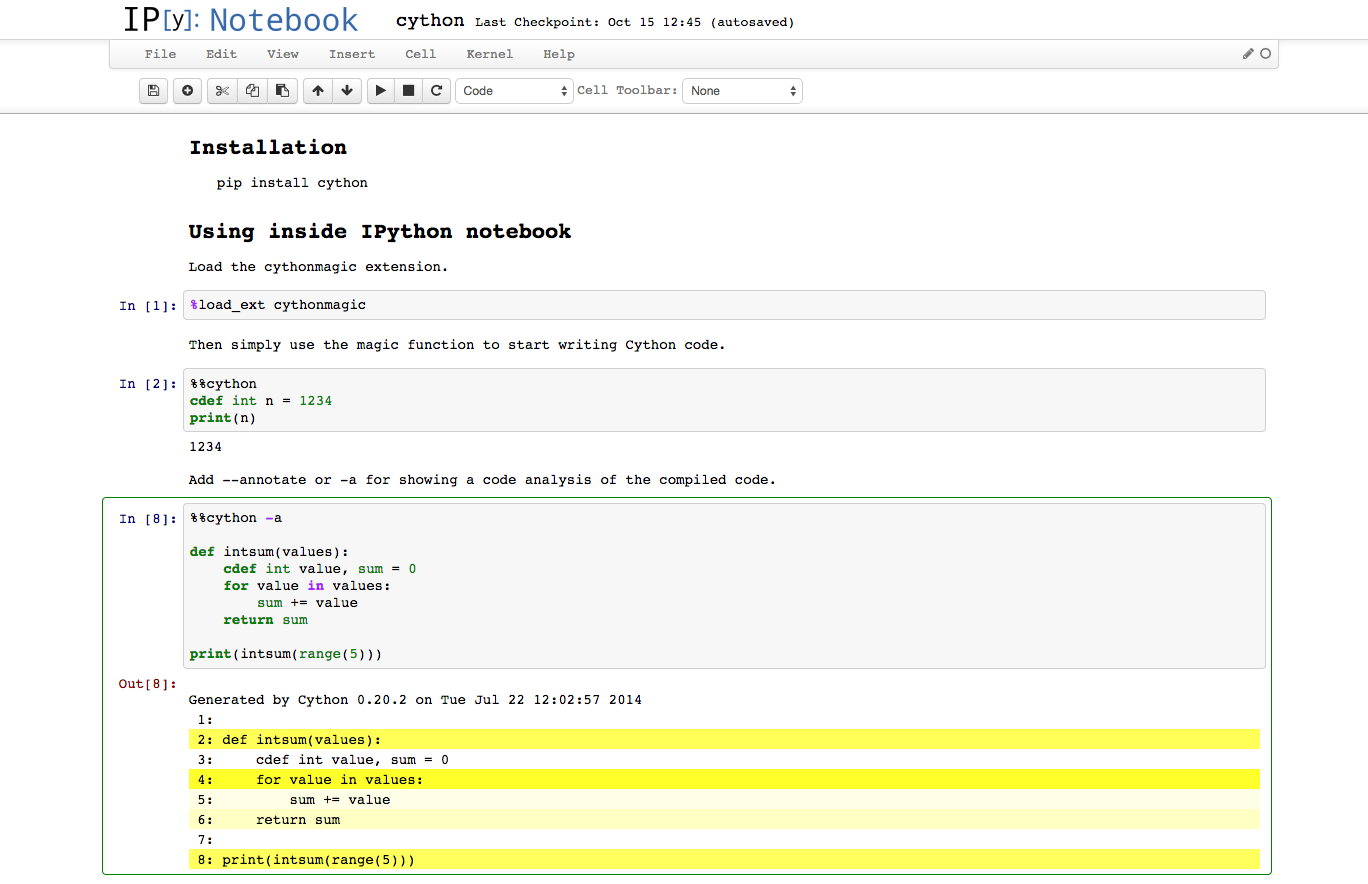Click the Out[8]: output prompt
Image resolution: width=1368 pixels, height=884 pixels.
(148, 684)
